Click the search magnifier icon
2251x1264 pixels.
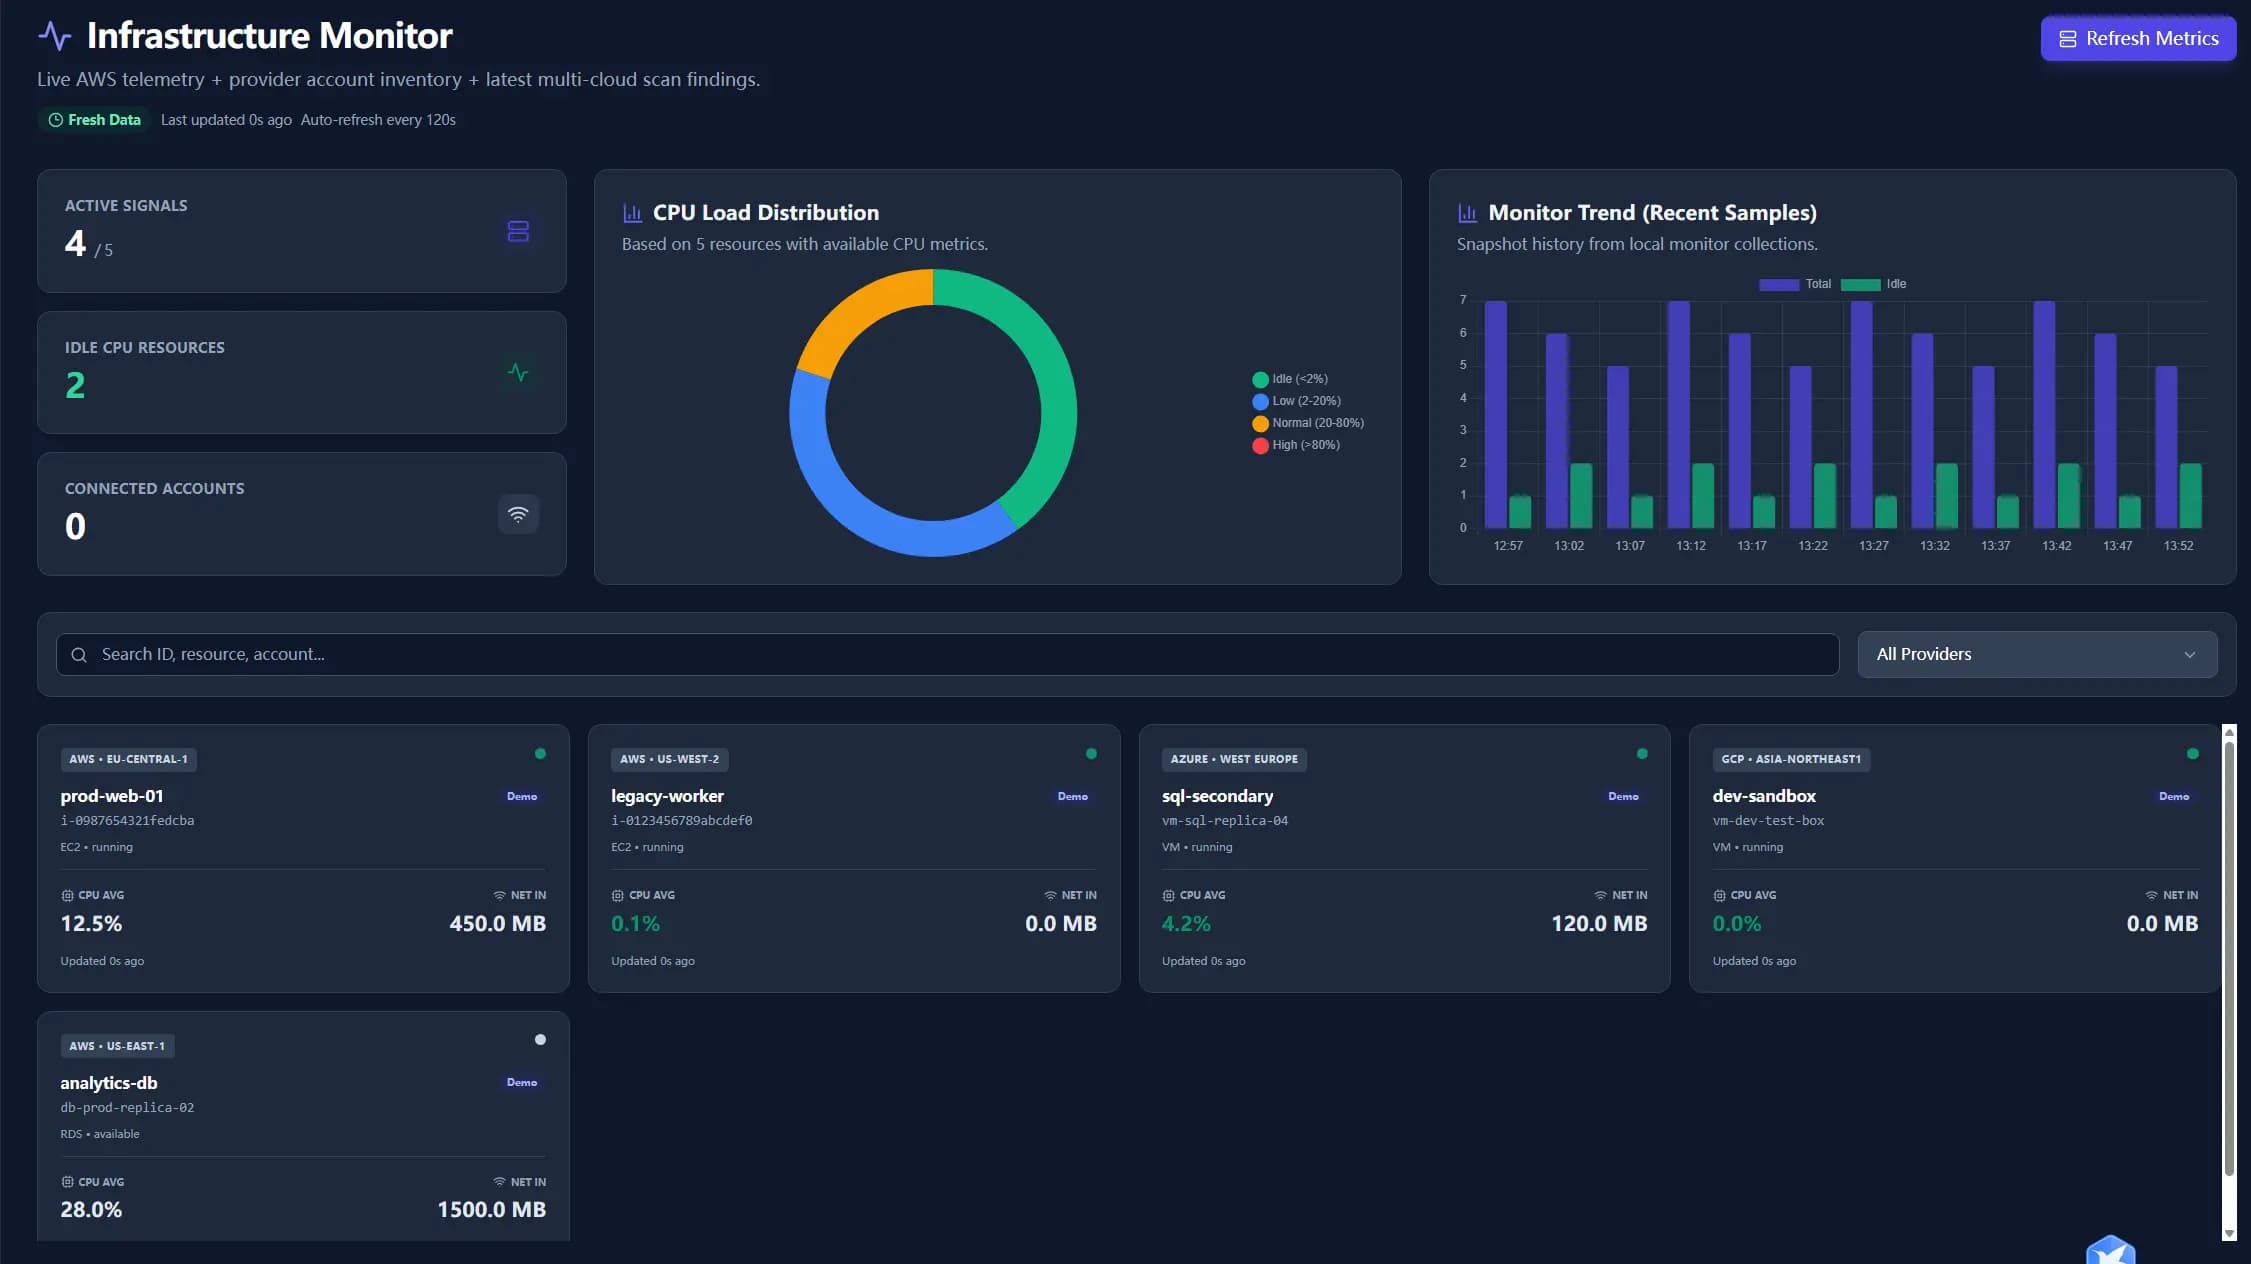[79, 655]
